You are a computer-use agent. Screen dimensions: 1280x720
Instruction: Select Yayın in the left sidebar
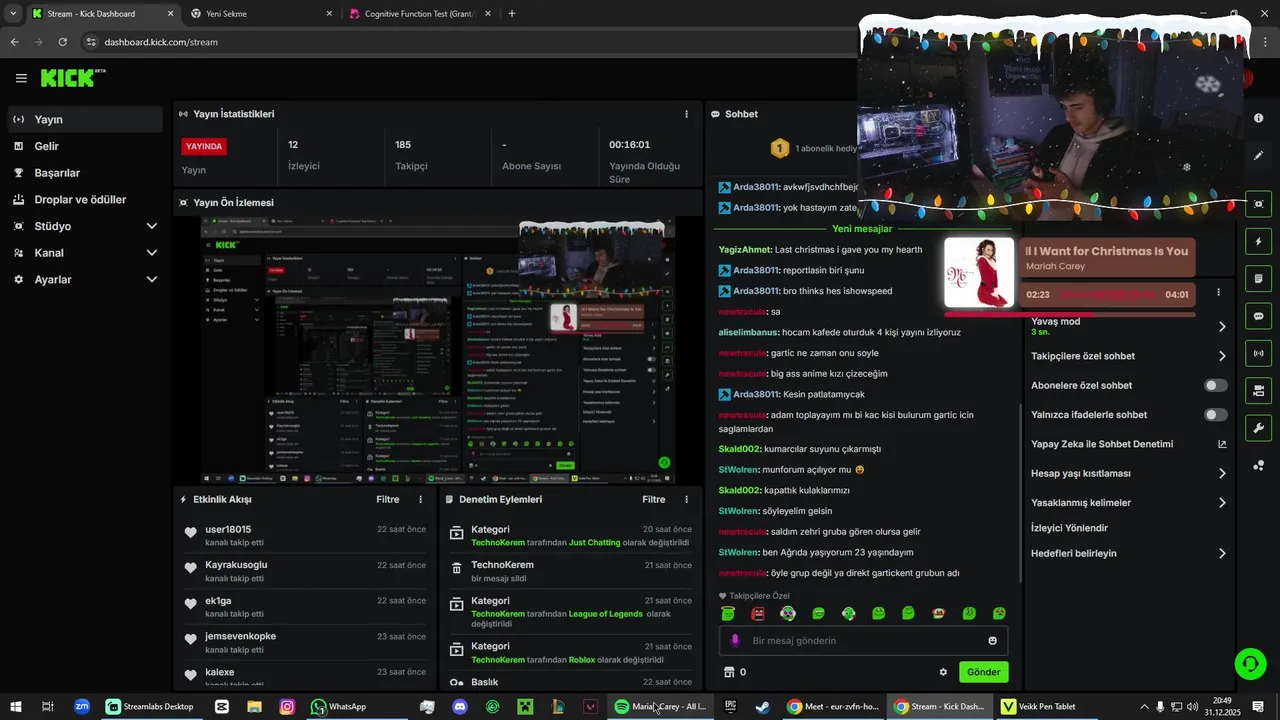point(85,119)
